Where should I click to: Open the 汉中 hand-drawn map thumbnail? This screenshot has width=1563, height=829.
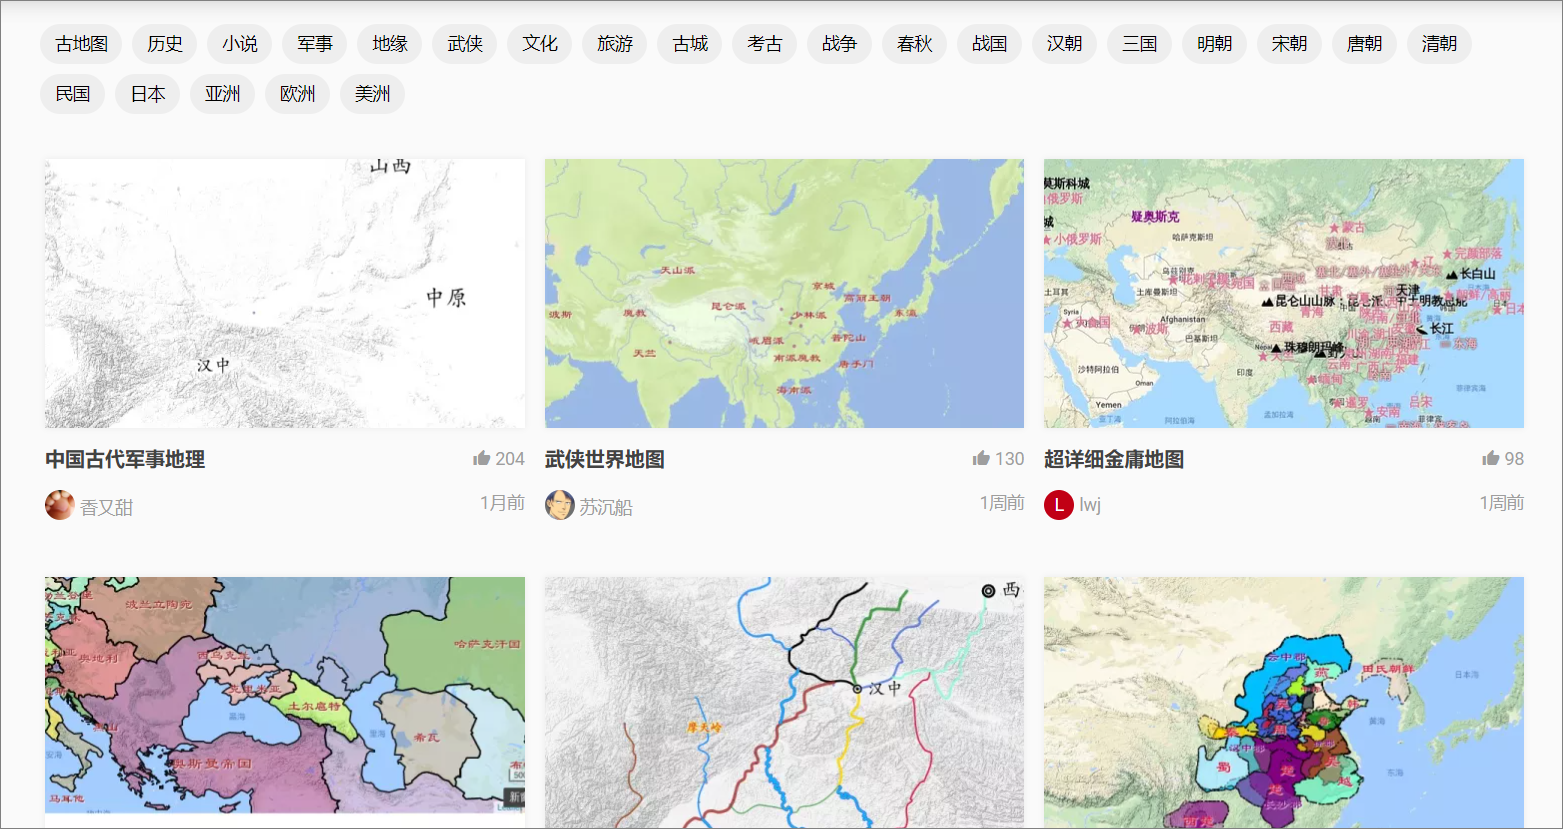(783, 700)
